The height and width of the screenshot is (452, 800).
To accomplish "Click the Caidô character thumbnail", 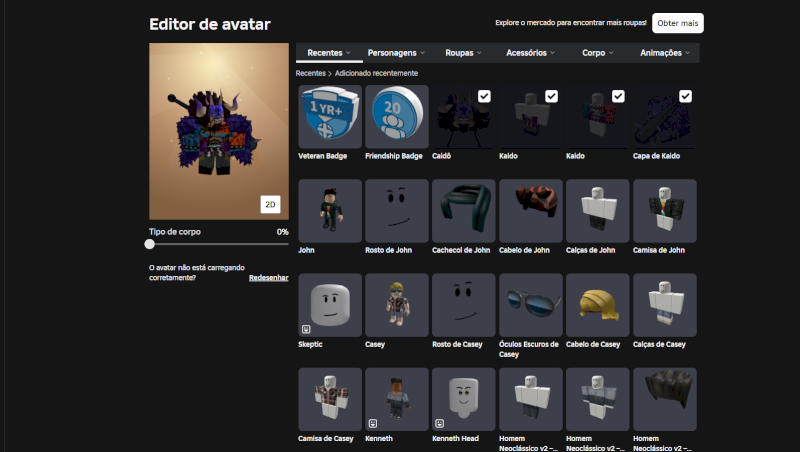I will coord(463,117).
